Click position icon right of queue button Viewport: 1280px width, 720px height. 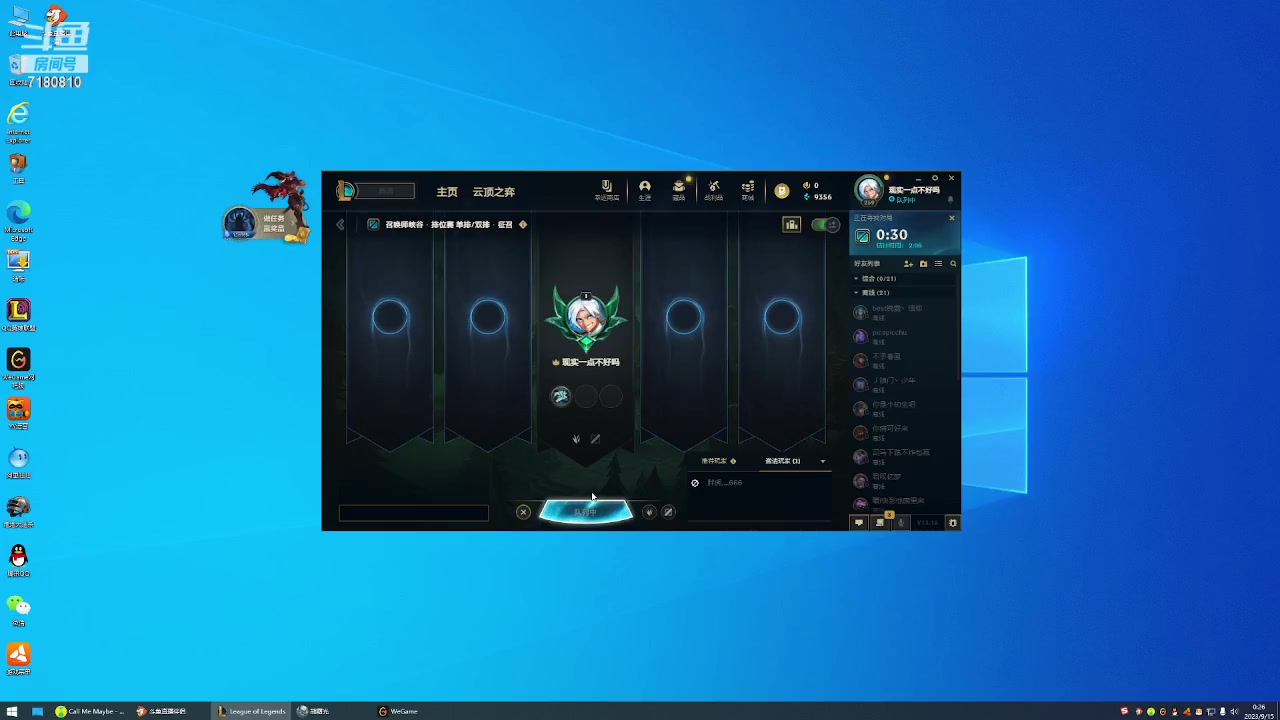(649, 512)
